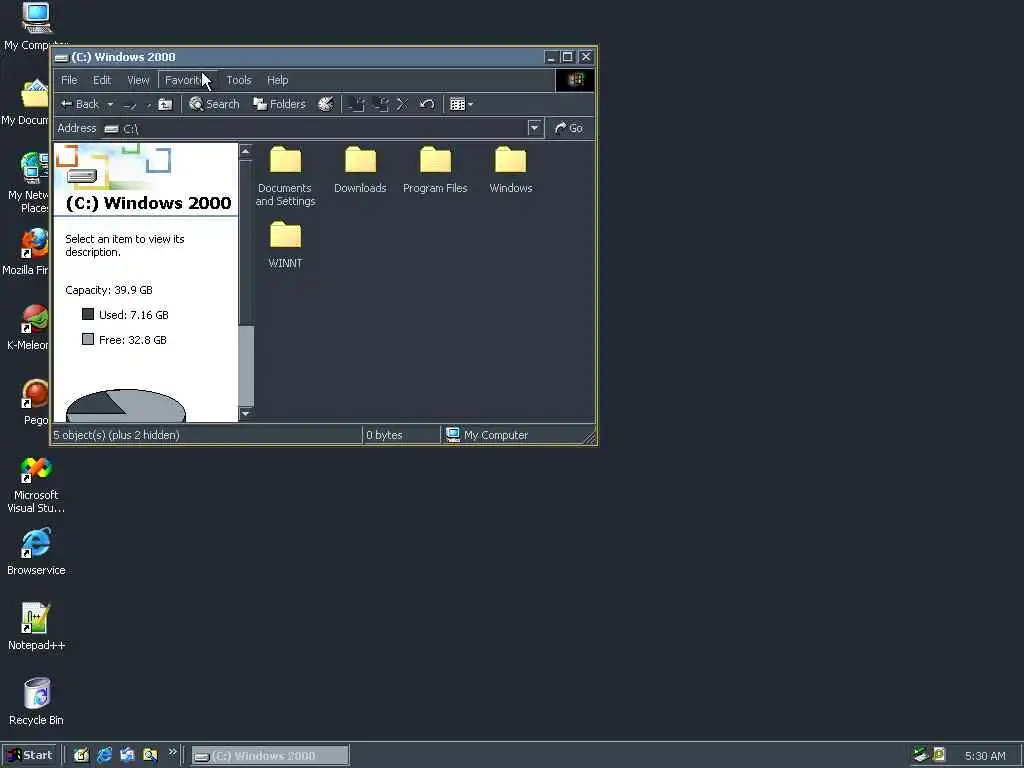Open the Back history dropdown arrow

[x=110, y=104]
